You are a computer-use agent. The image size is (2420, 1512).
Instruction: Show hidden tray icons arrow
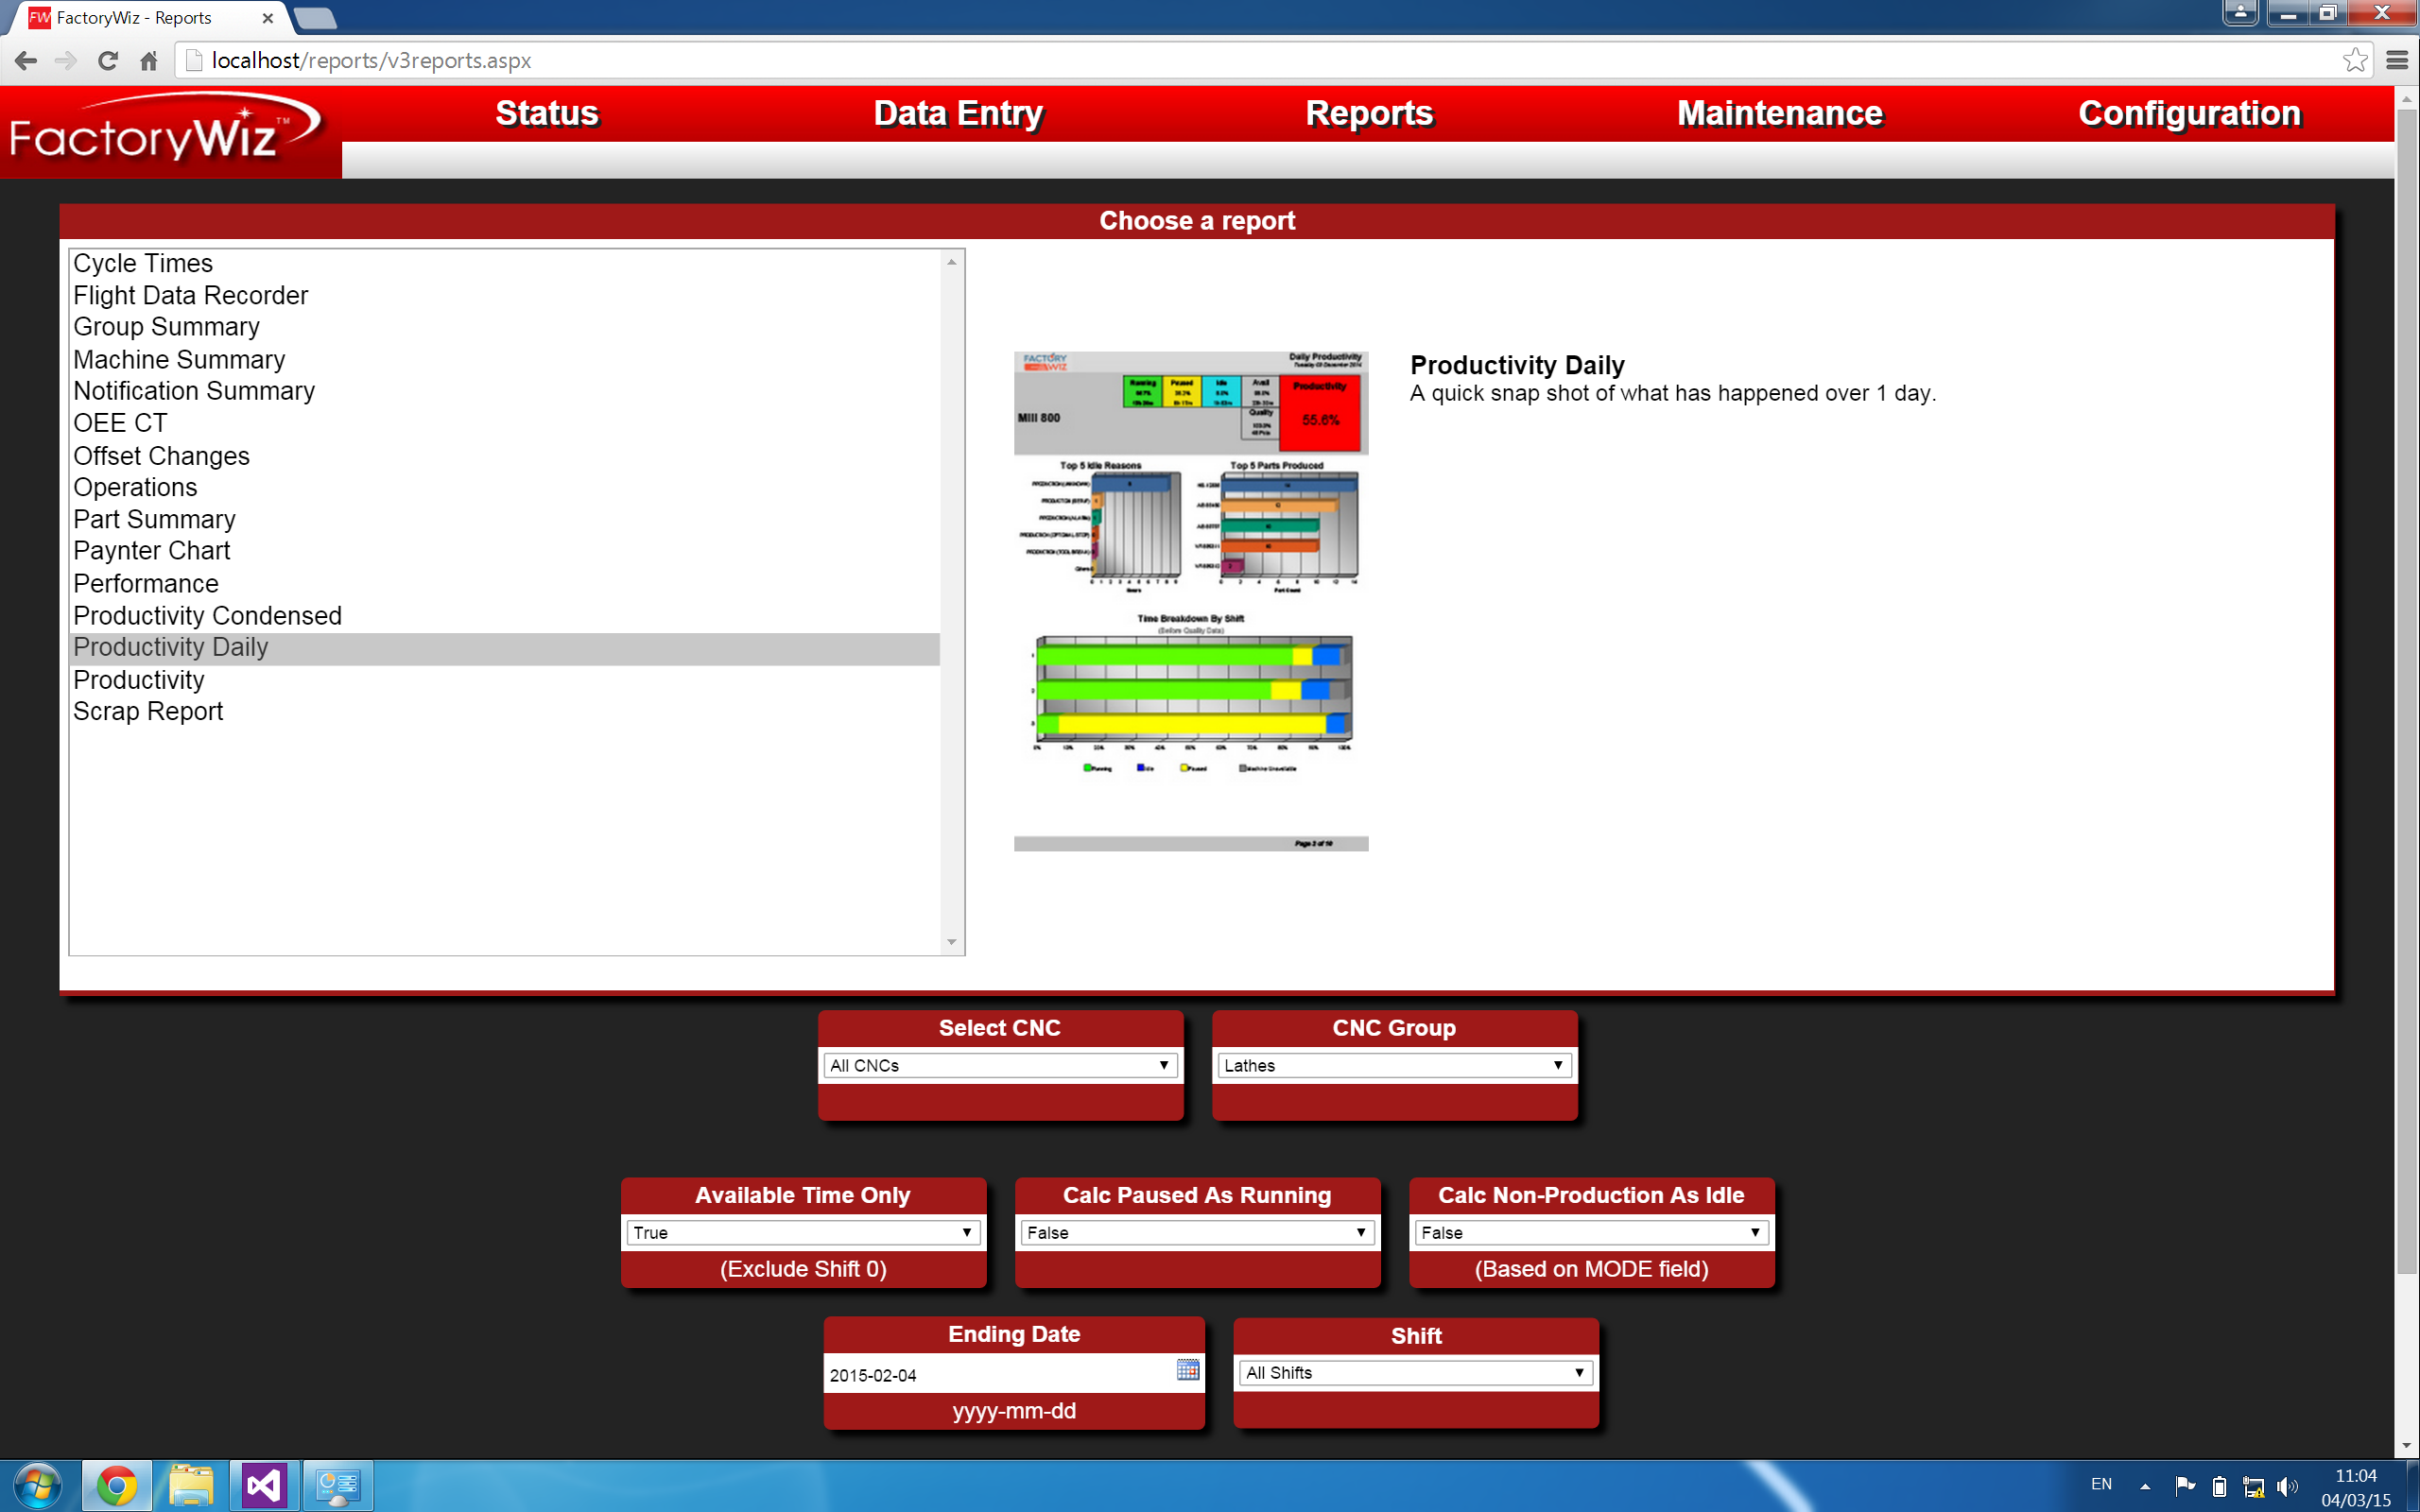pos(2144,1486)
